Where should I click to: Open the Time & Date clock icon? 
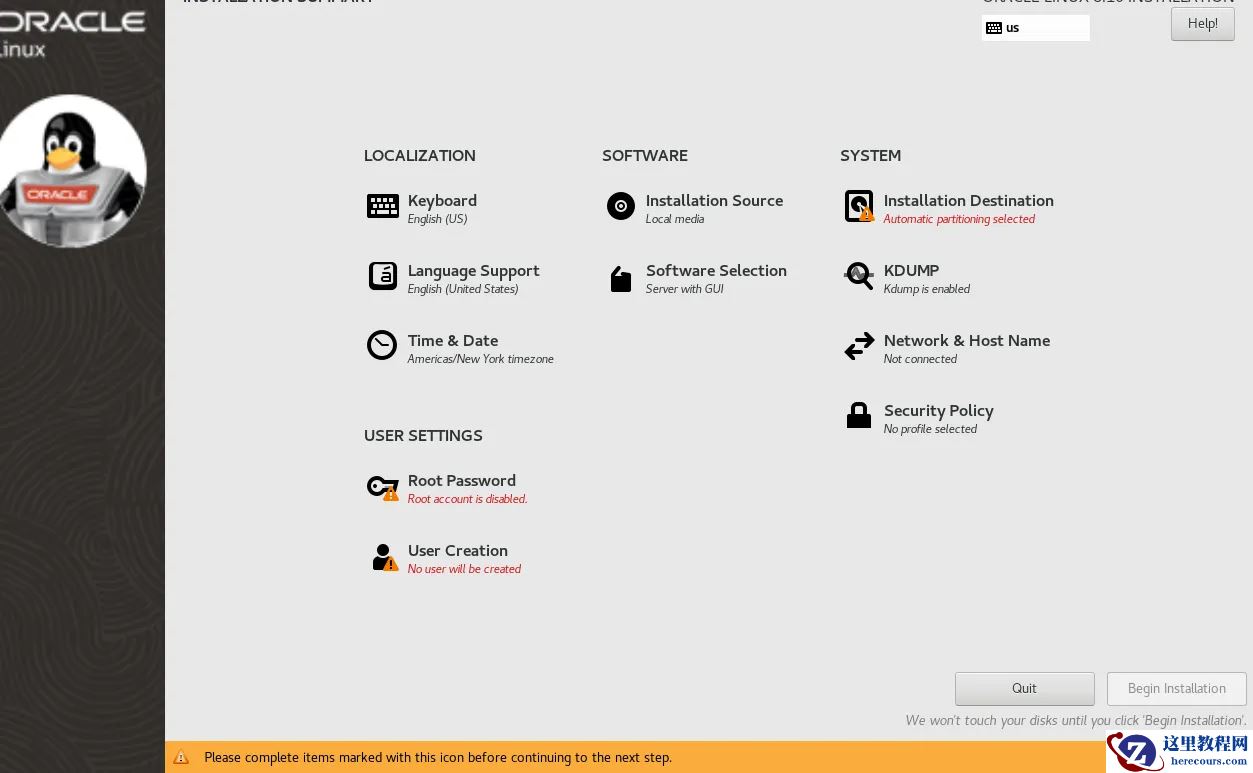[382, 345]
